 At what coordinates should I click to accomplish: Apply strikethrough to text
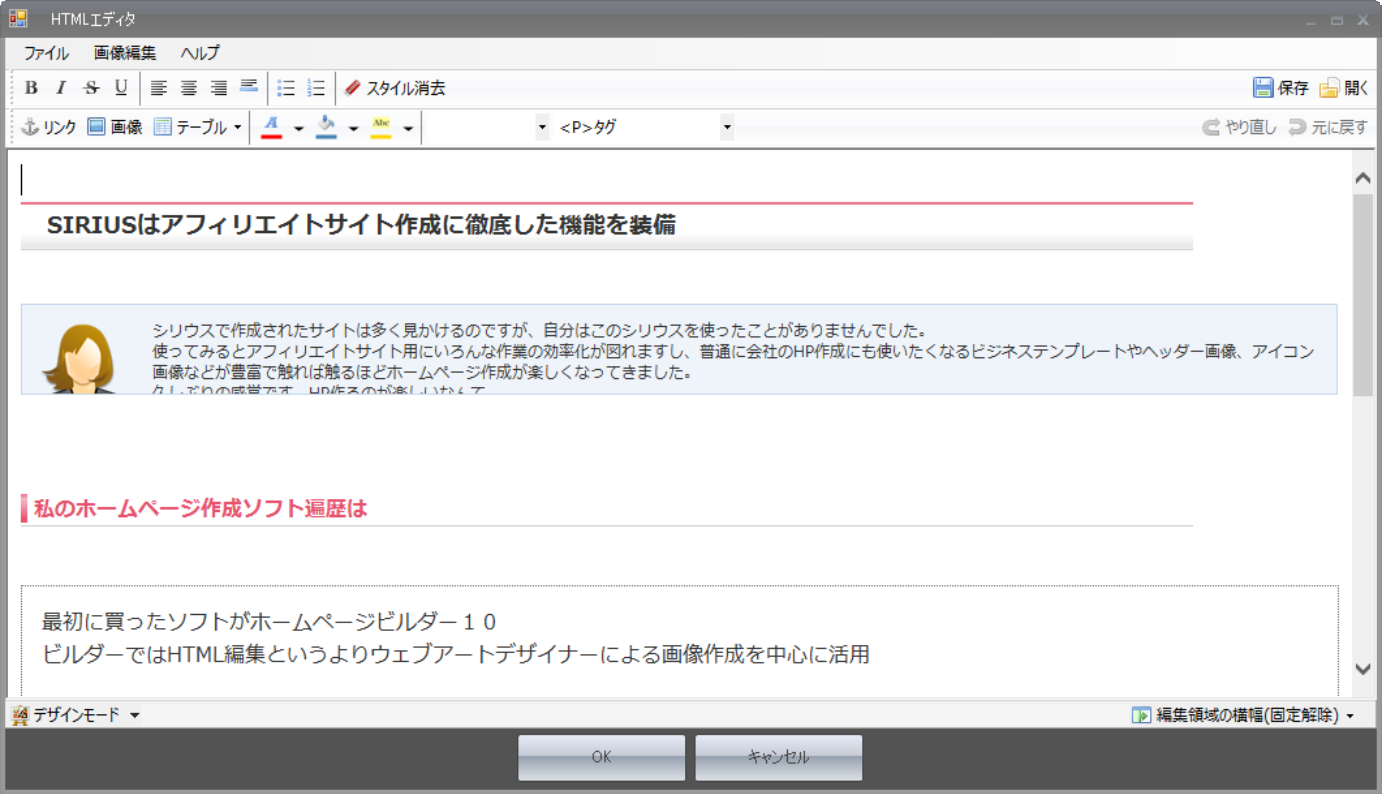(91, 88)
